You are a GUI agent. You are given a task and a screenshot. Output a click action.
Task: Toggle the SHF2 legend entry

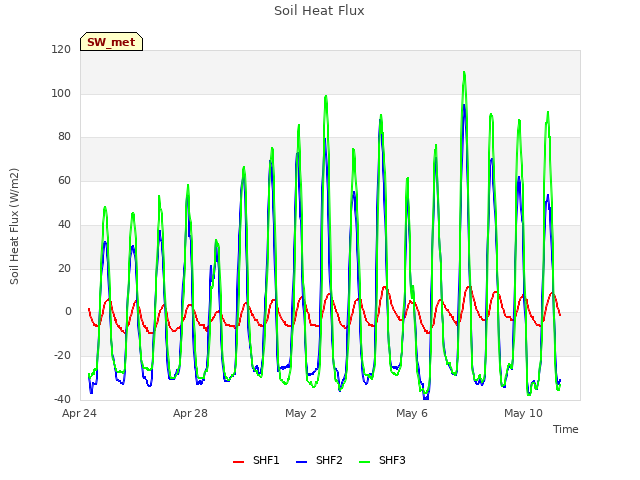coord(319,460)
